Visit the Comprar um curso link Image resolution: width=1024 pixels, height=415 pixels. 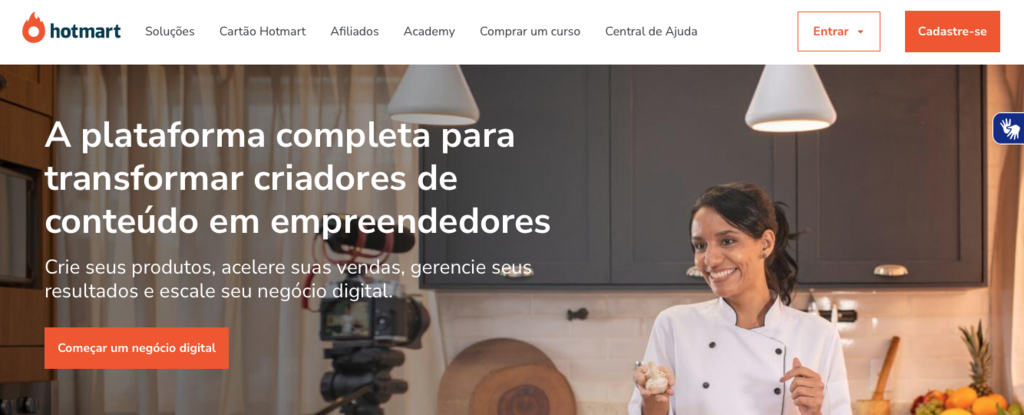530,31
